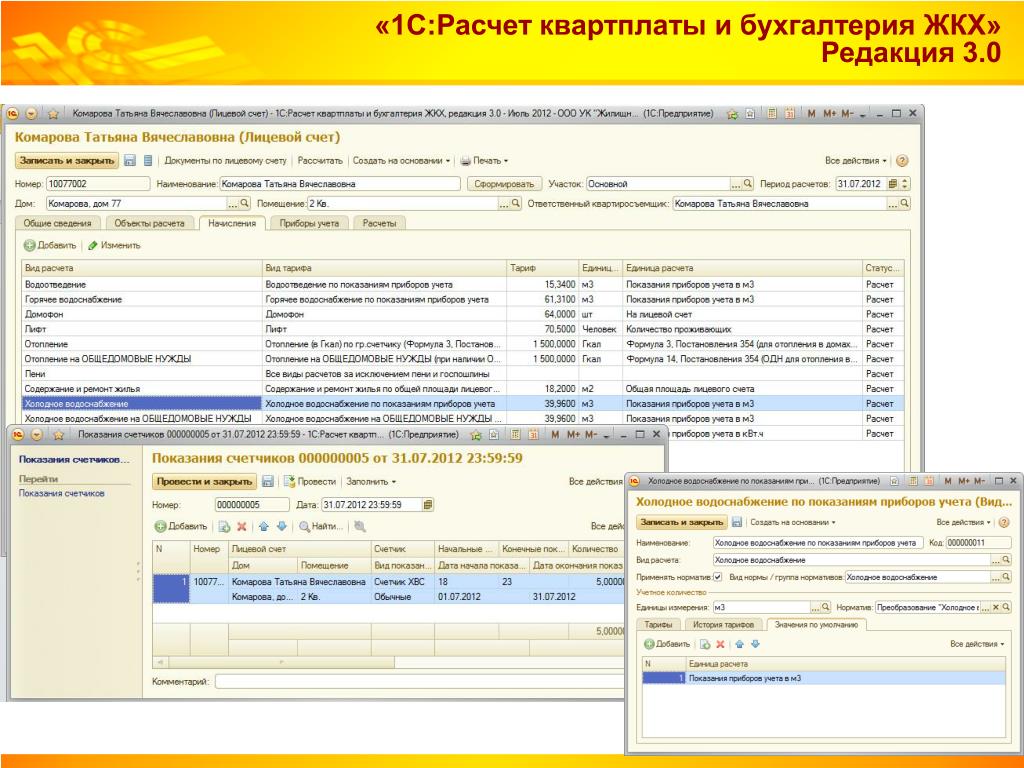Click Показания приборов учета в м3 row in defaults
1024x768 pixels.
click(824, 679)
